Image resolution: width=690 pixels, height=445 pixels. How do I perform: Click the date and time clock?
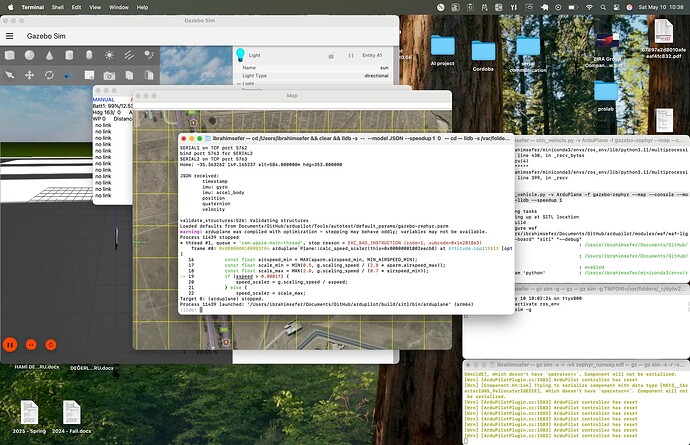point(661,7)
